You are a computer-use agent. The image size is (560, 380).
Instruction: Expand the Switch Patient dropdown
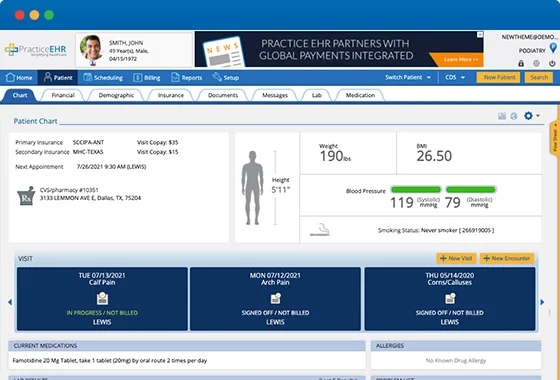408,77
